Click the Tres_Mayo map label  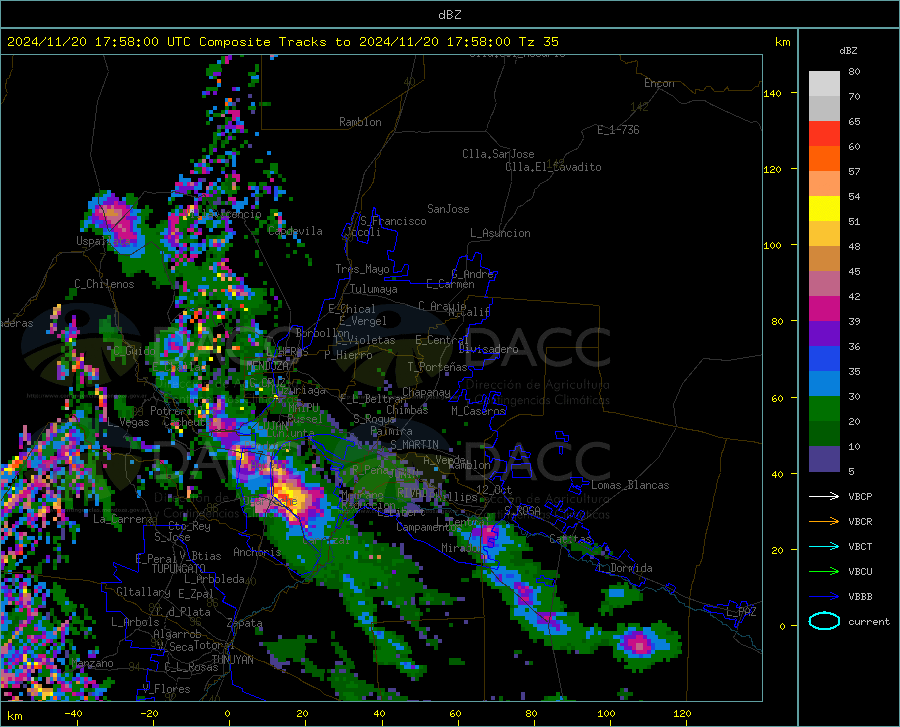click(x=362, y=269)
